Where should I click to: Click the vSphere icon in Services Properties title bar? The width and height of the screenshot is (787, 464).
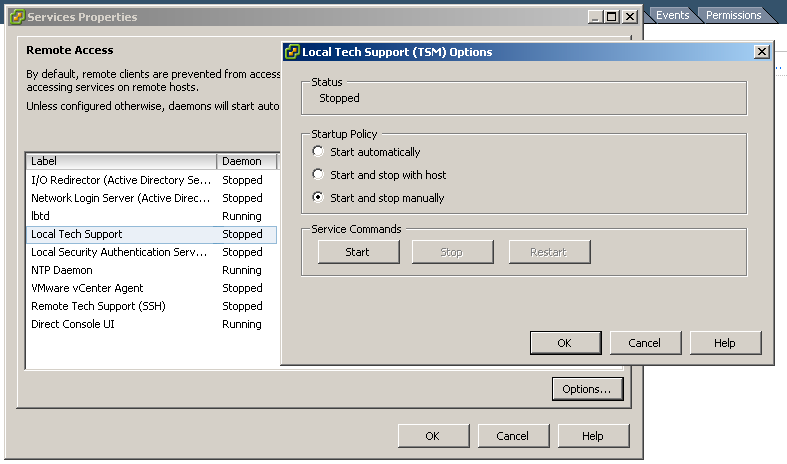(17, 17)
